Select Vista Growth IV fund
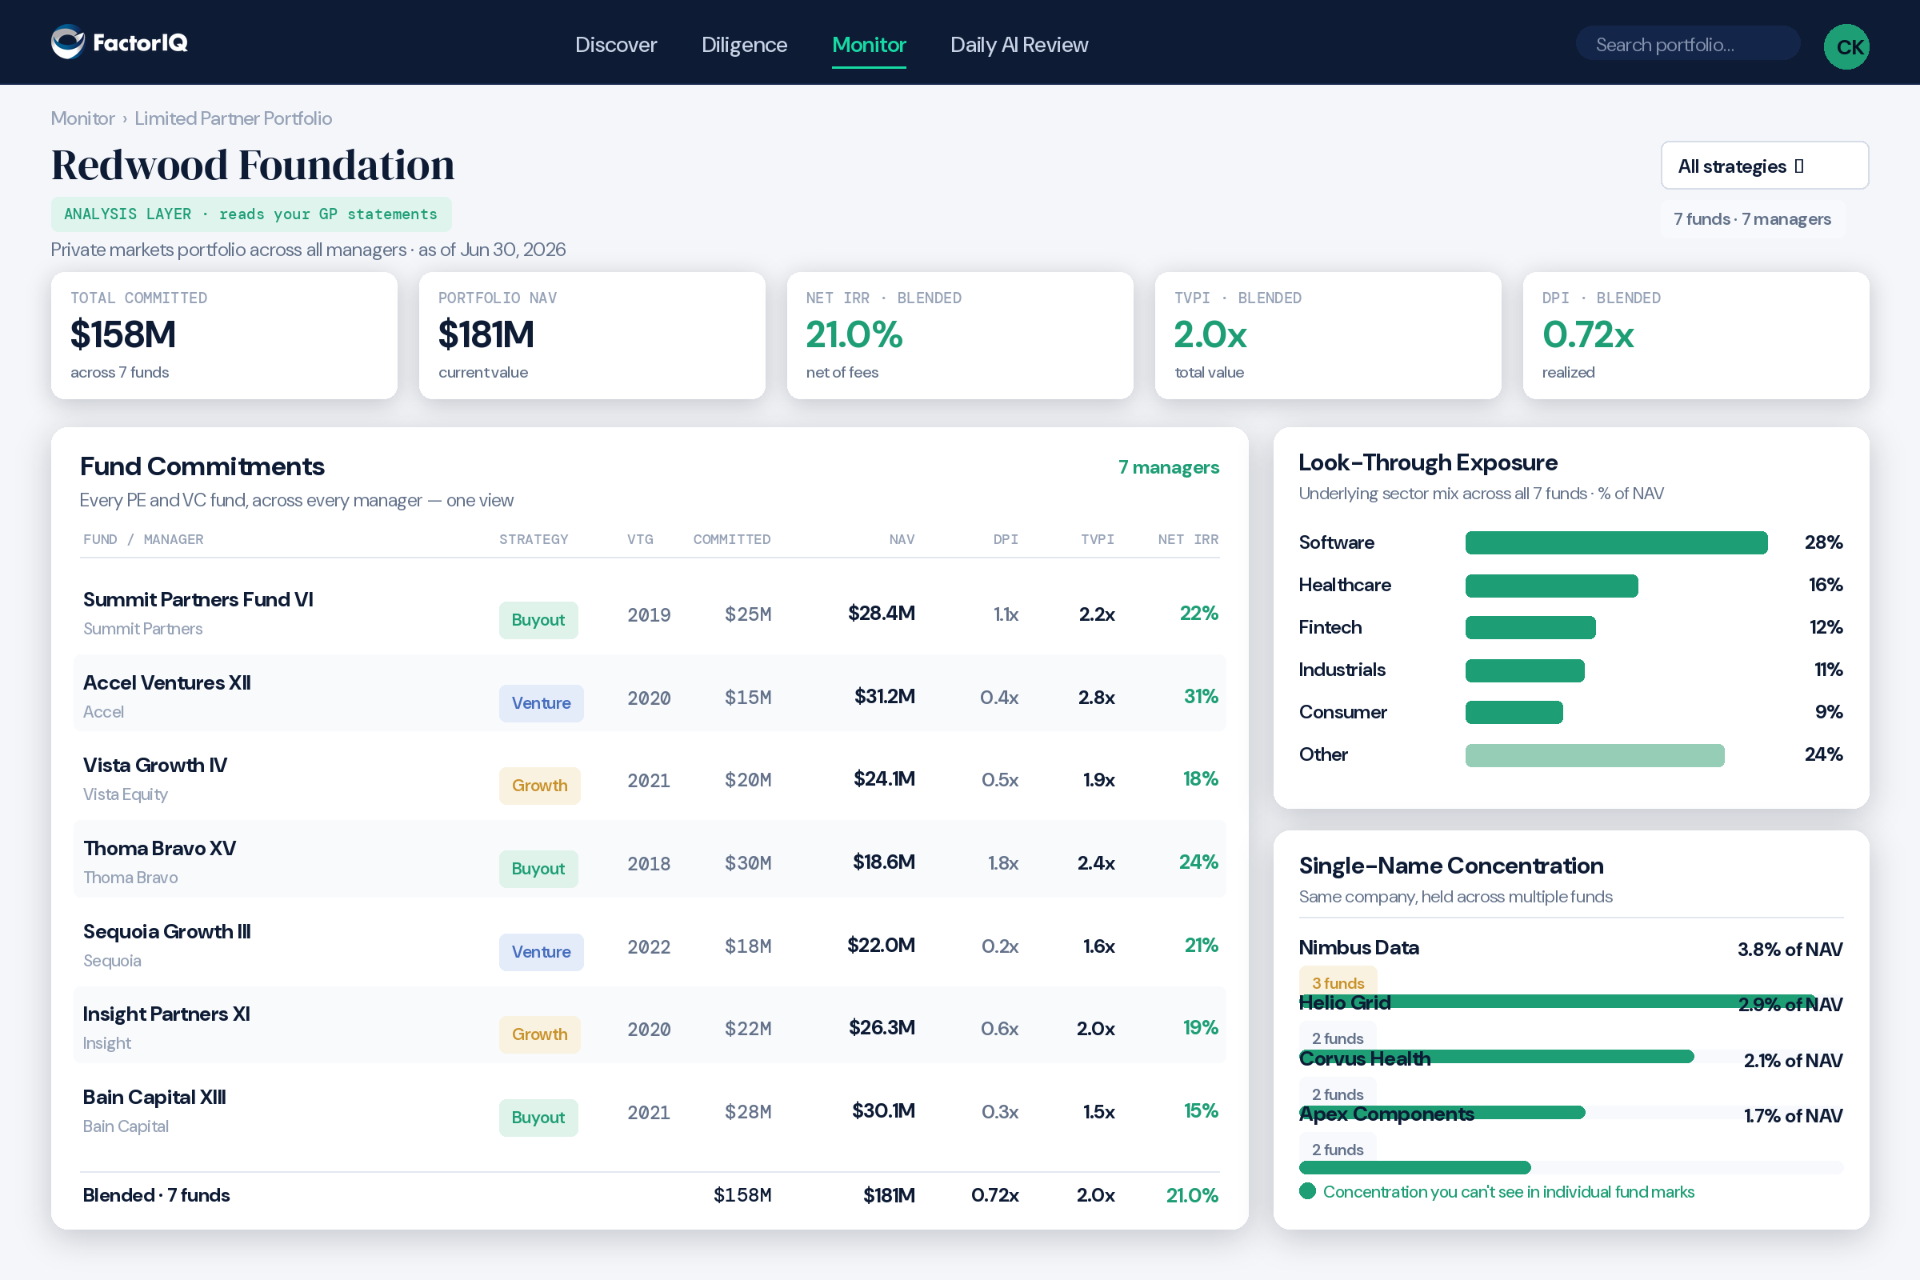This screenshot has width=1920, height=1280. (649, 779)
